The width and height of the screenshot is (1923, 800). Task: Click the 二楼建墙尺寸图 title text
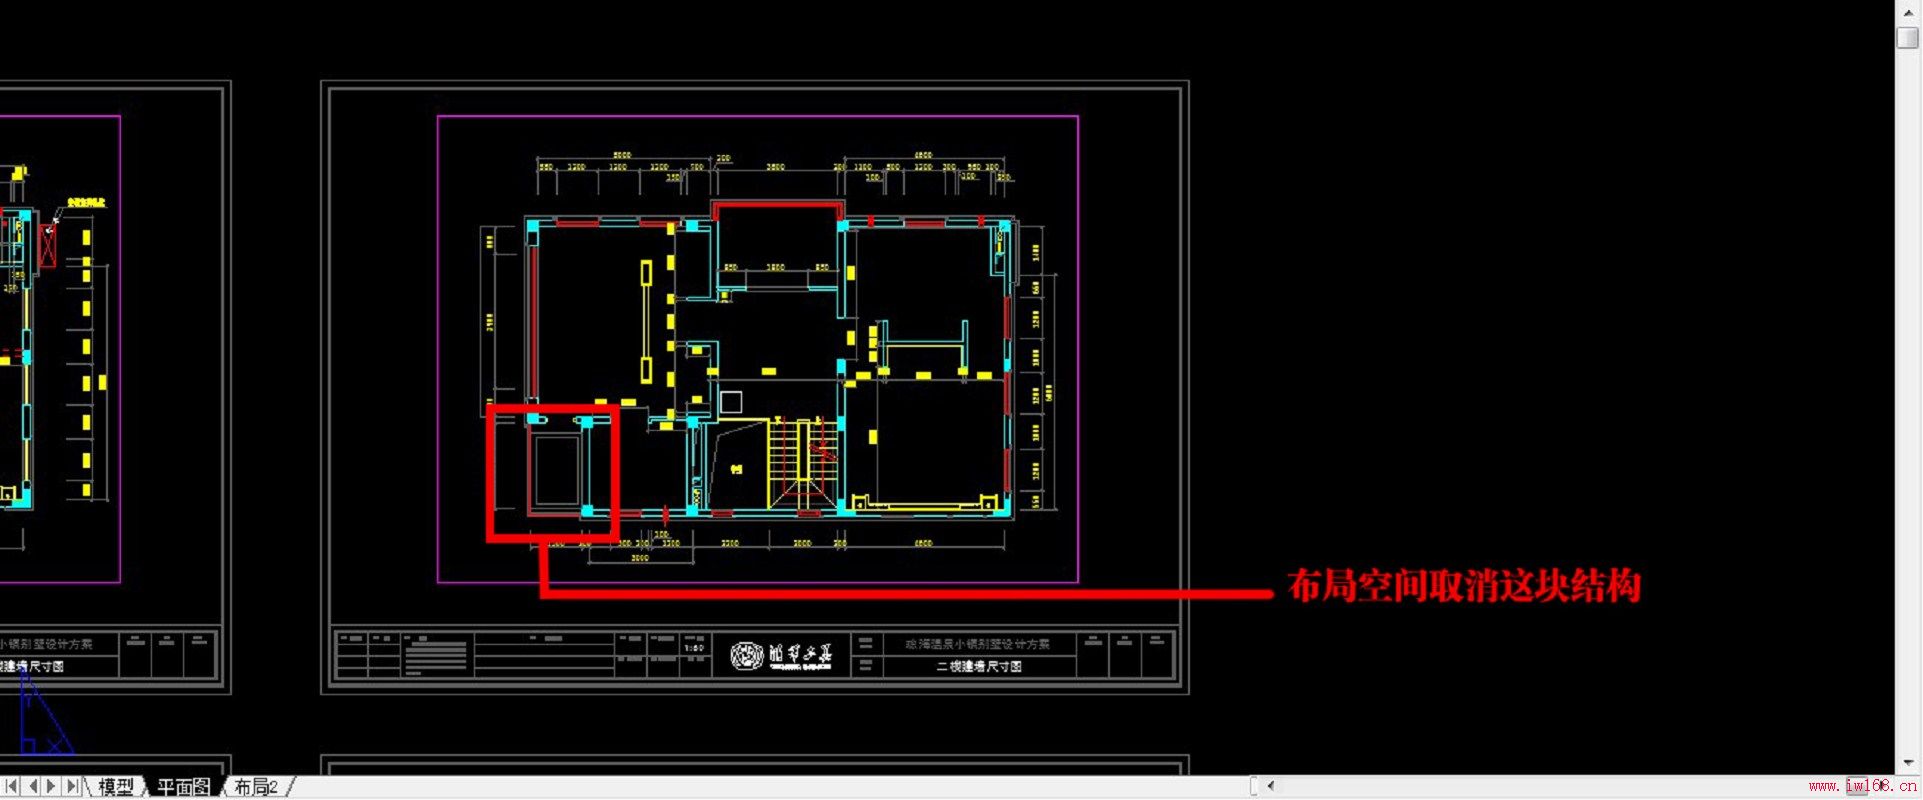pyautogui.click(x=978, y=666)
